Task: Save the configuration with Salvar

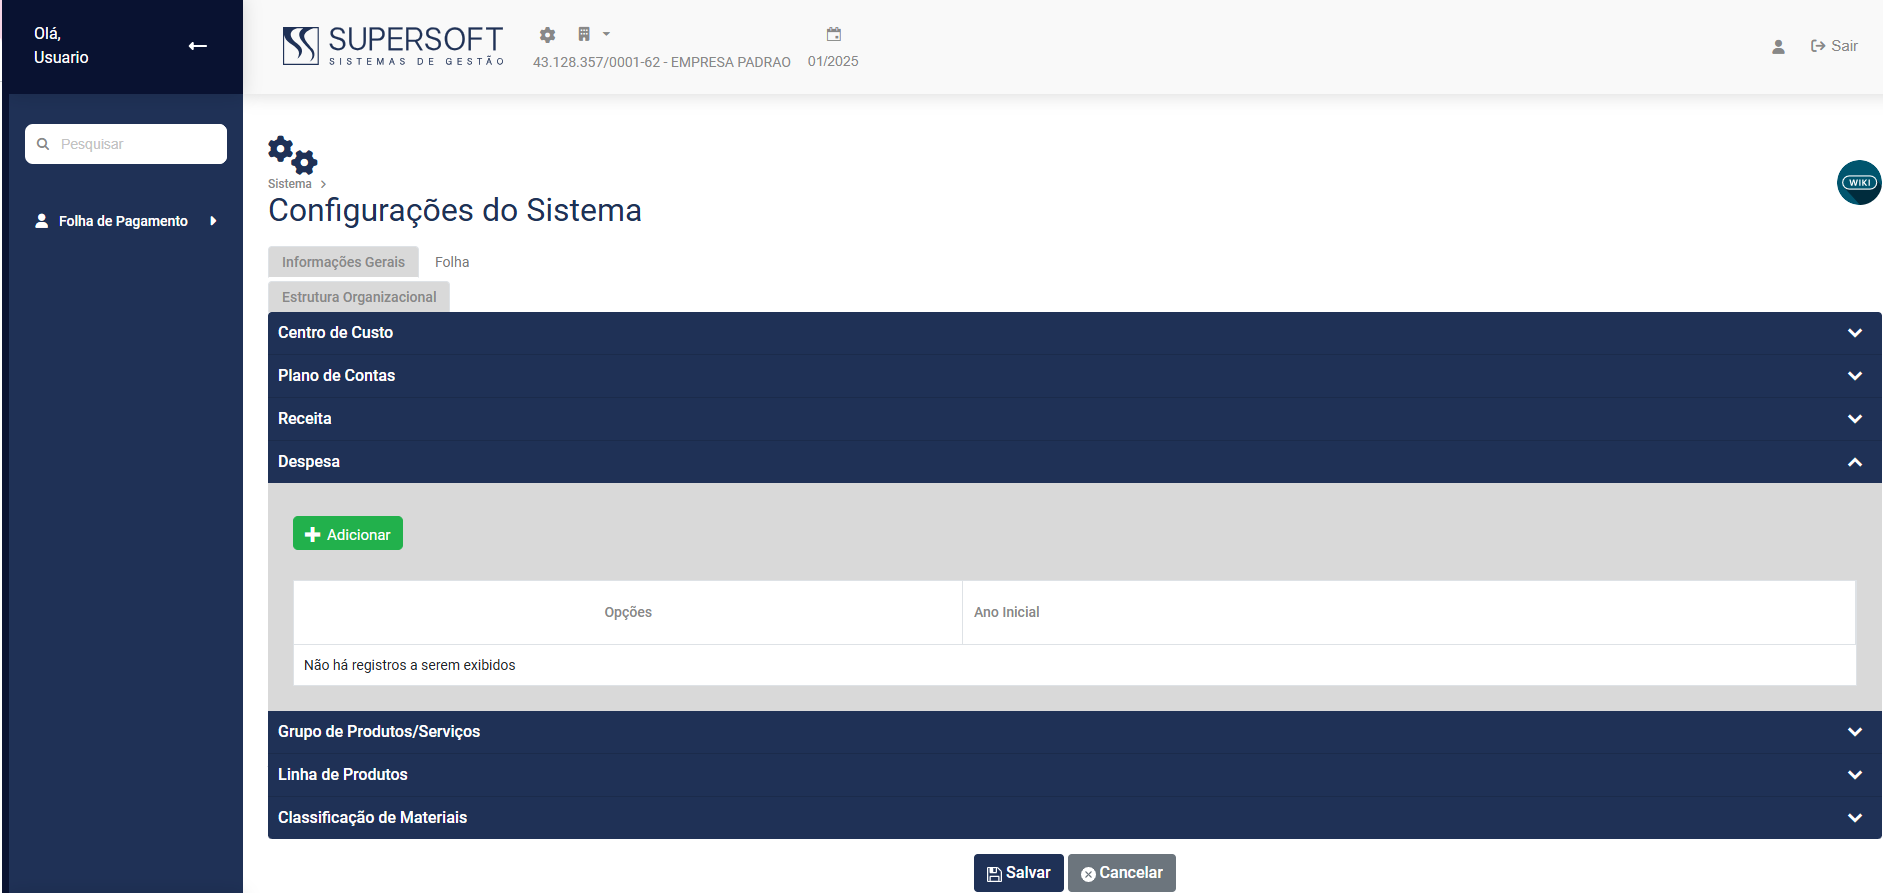Action: (x=1018, y=873)
